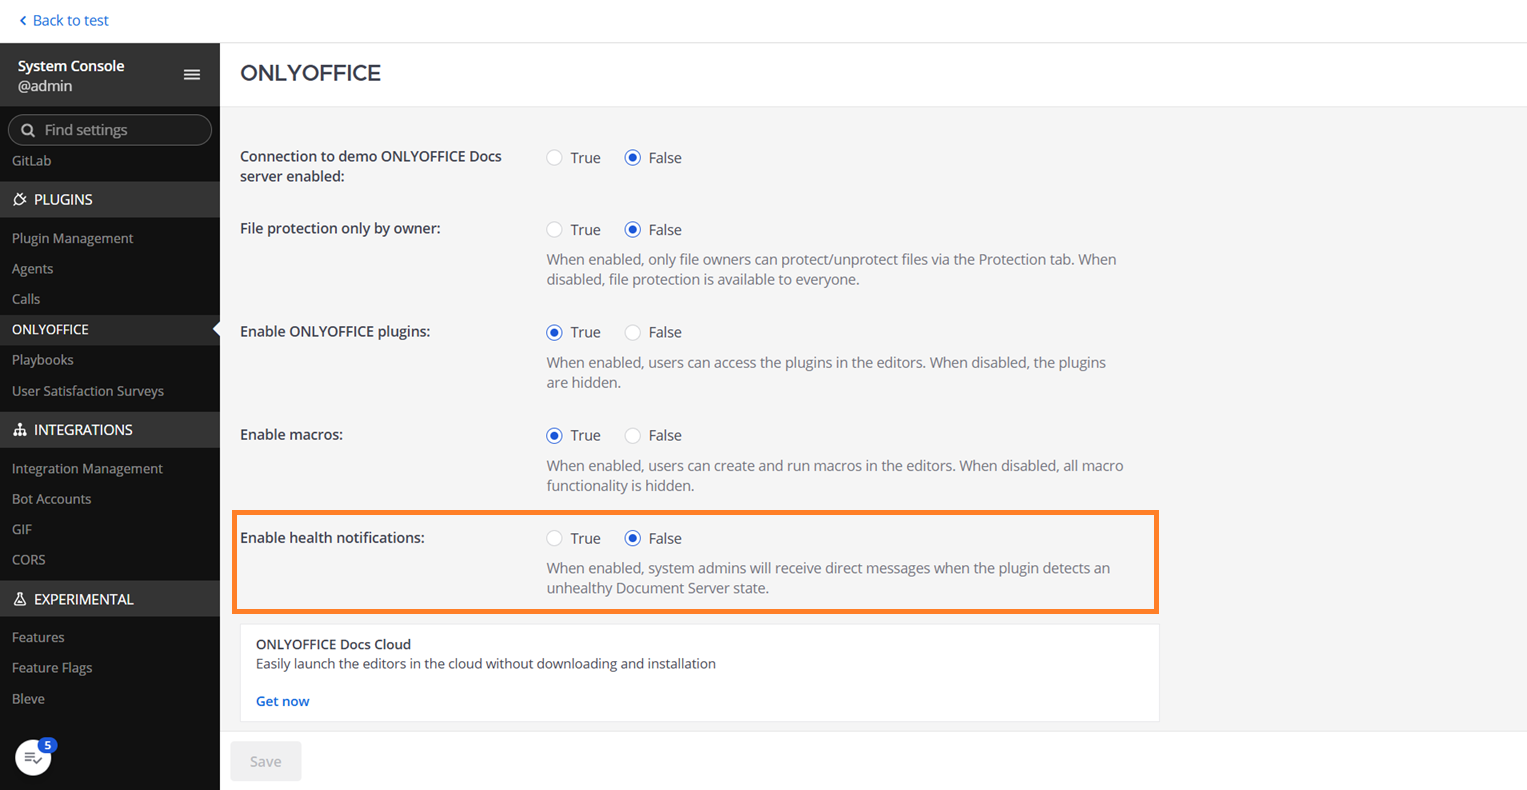Open Feature Flags page
The width and height of the screenshot is (1527, 790).
click(x=52, y=668)
